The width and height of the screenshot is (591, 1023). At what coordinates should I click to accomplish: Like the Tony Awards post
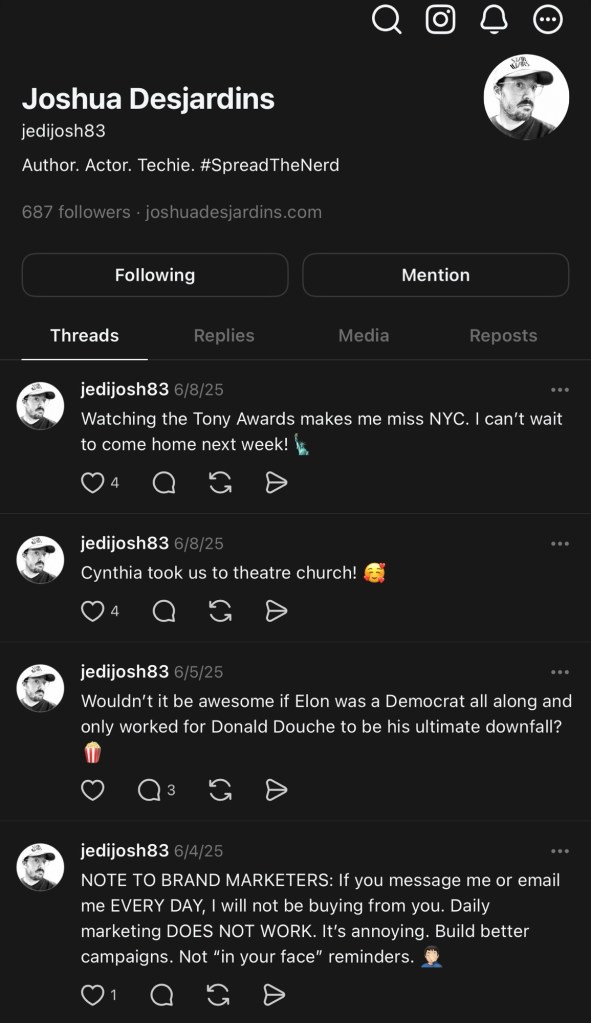[92, 482]
